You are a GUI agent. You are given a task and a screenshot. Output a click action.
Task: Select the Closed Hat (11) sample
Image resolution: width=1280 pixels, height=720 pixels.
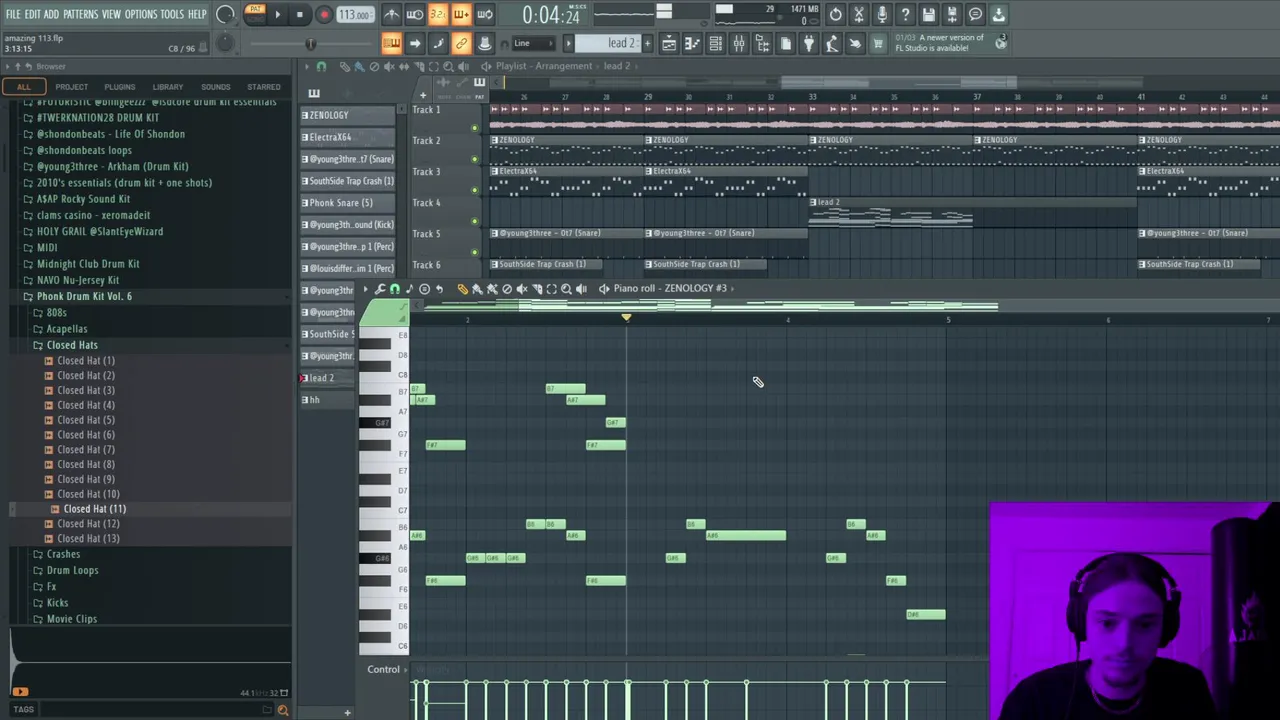(x=94, y=509)
